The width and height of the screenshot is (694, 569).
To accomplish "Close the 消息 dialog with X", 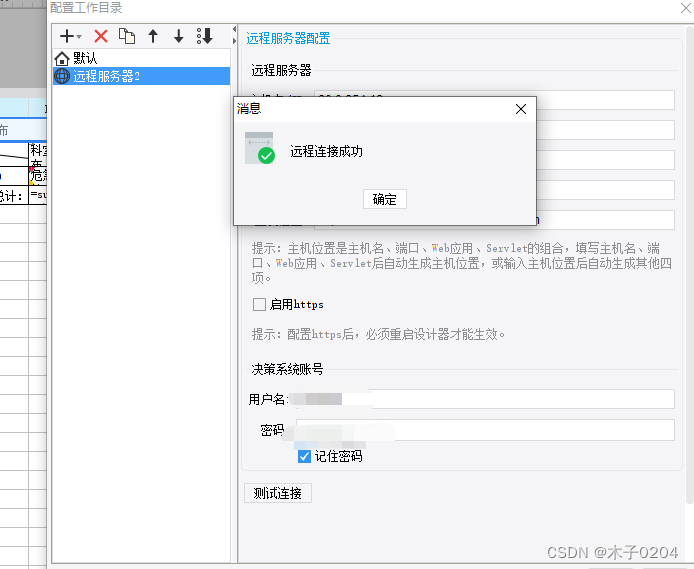I will point(521,109).
